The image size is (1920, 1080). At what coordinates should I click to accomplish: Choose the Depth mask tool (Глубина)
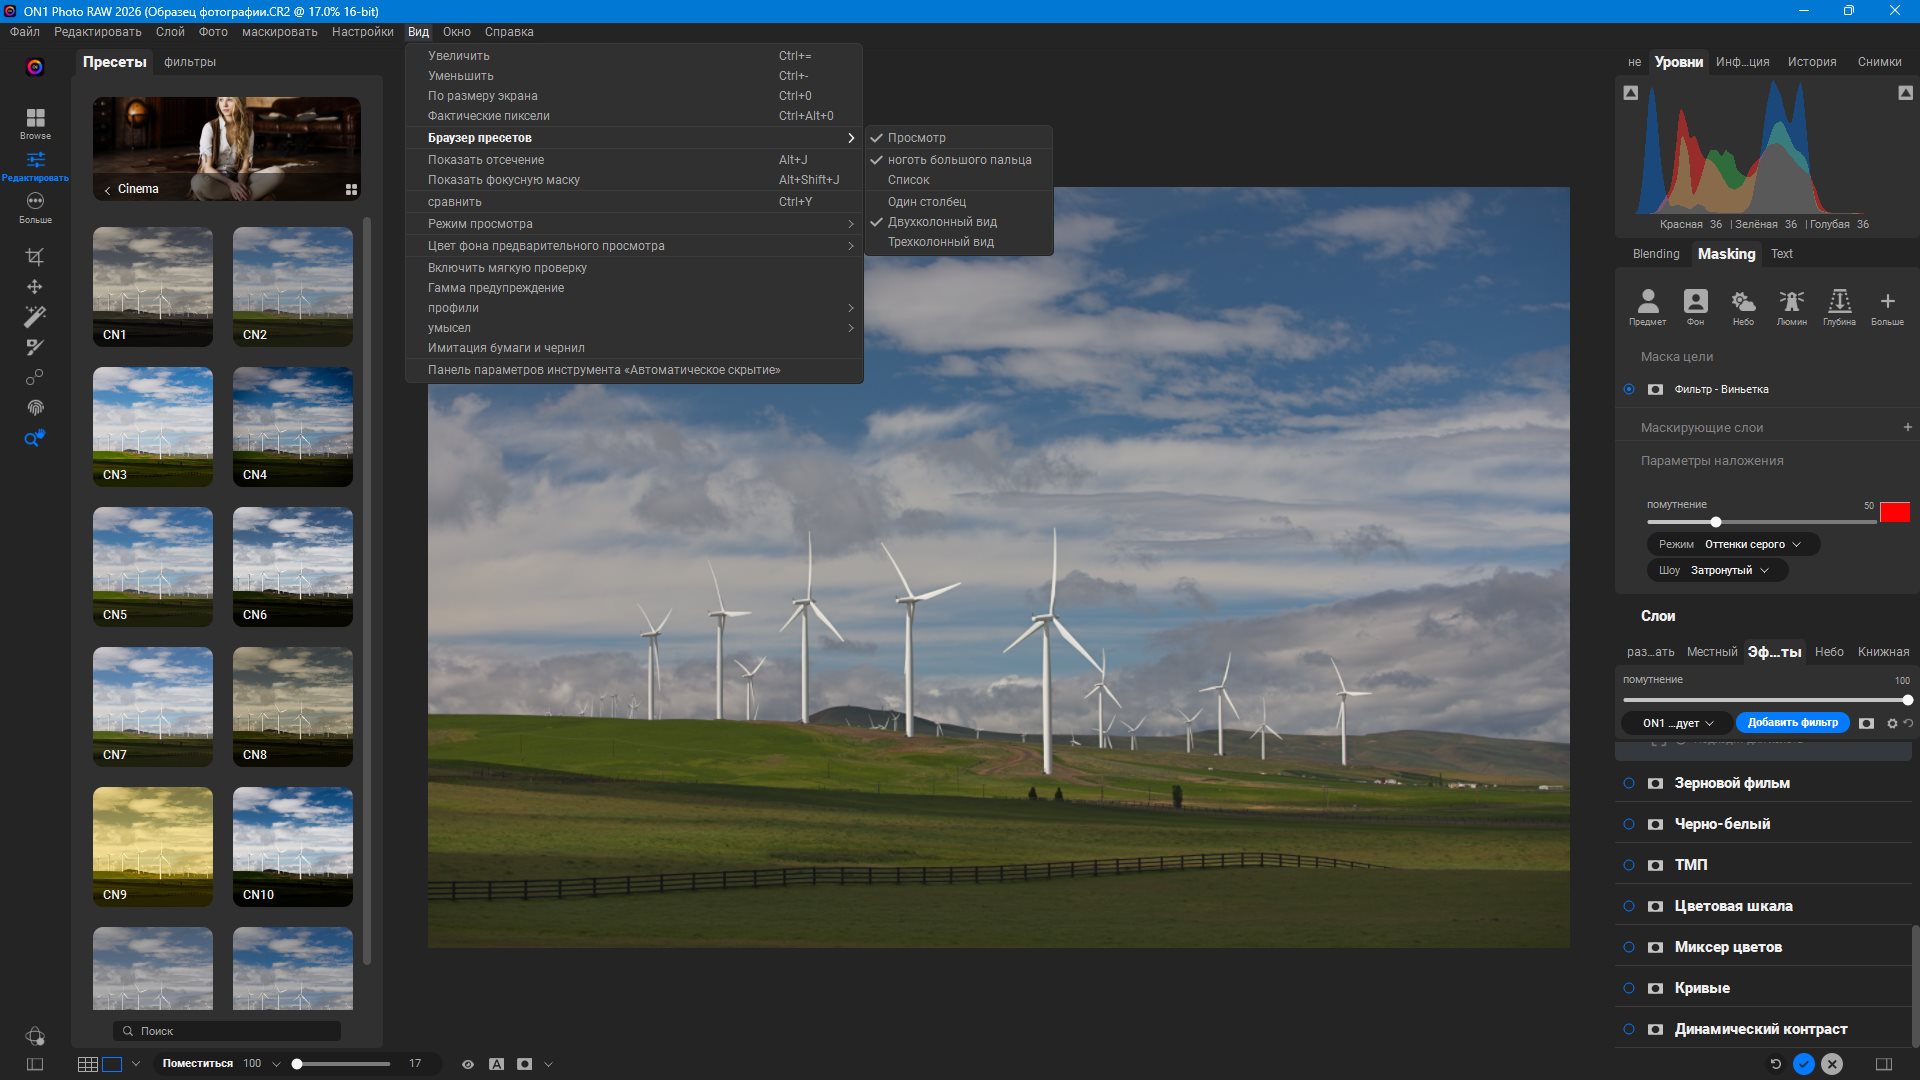click(x=1839, y=306)
